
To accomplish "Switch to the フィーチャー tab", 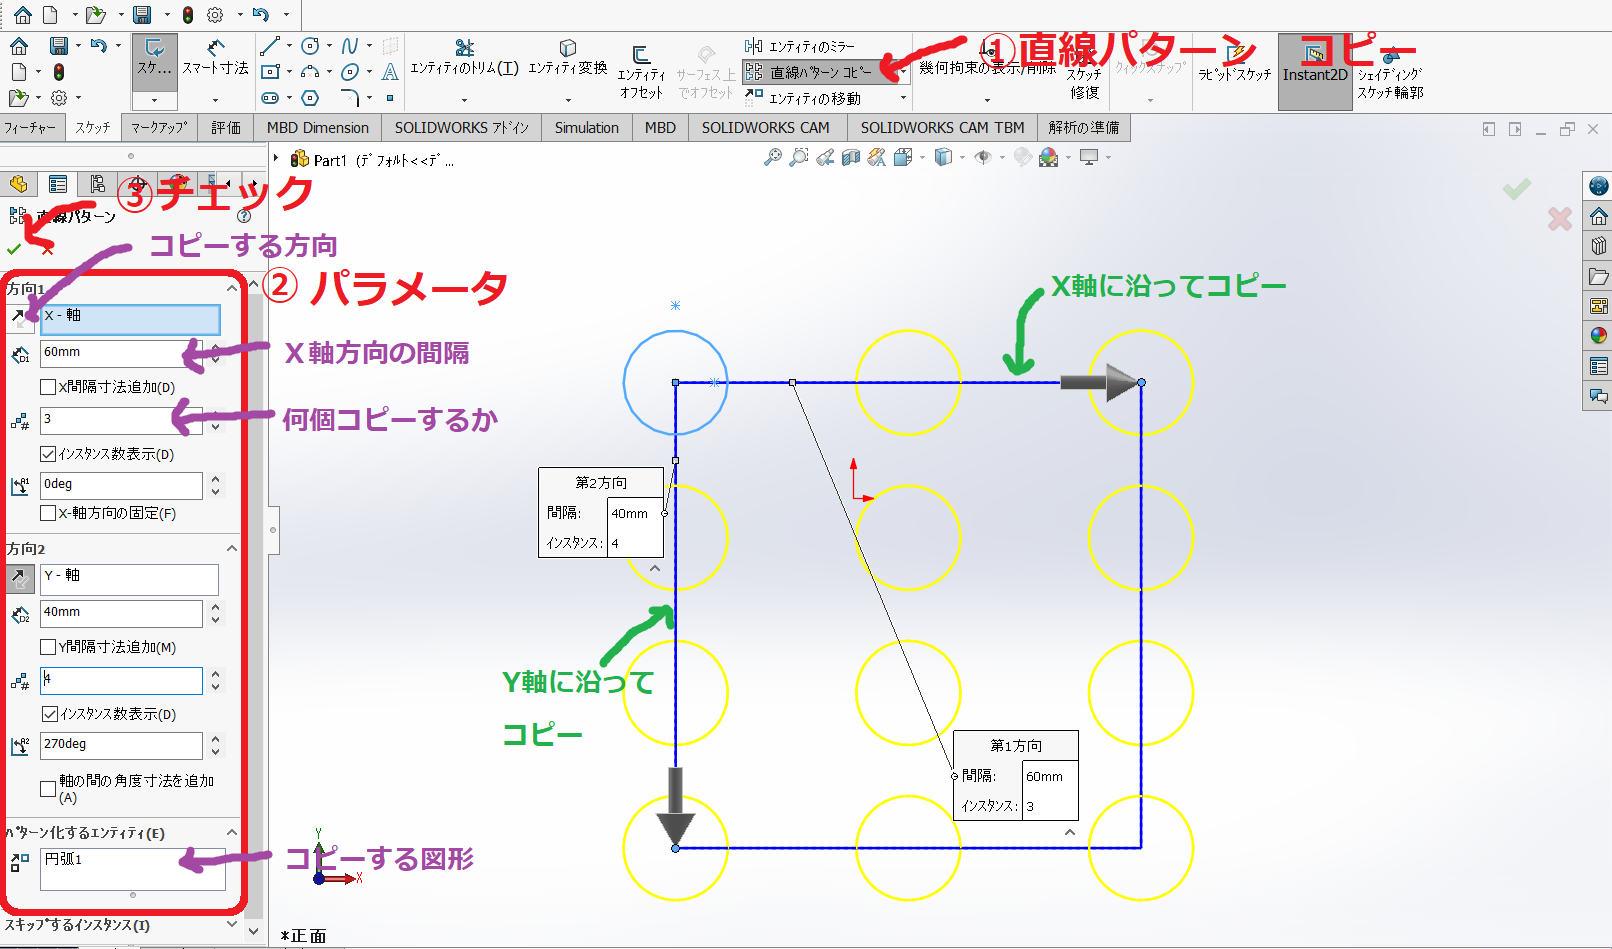I will 30,128.
